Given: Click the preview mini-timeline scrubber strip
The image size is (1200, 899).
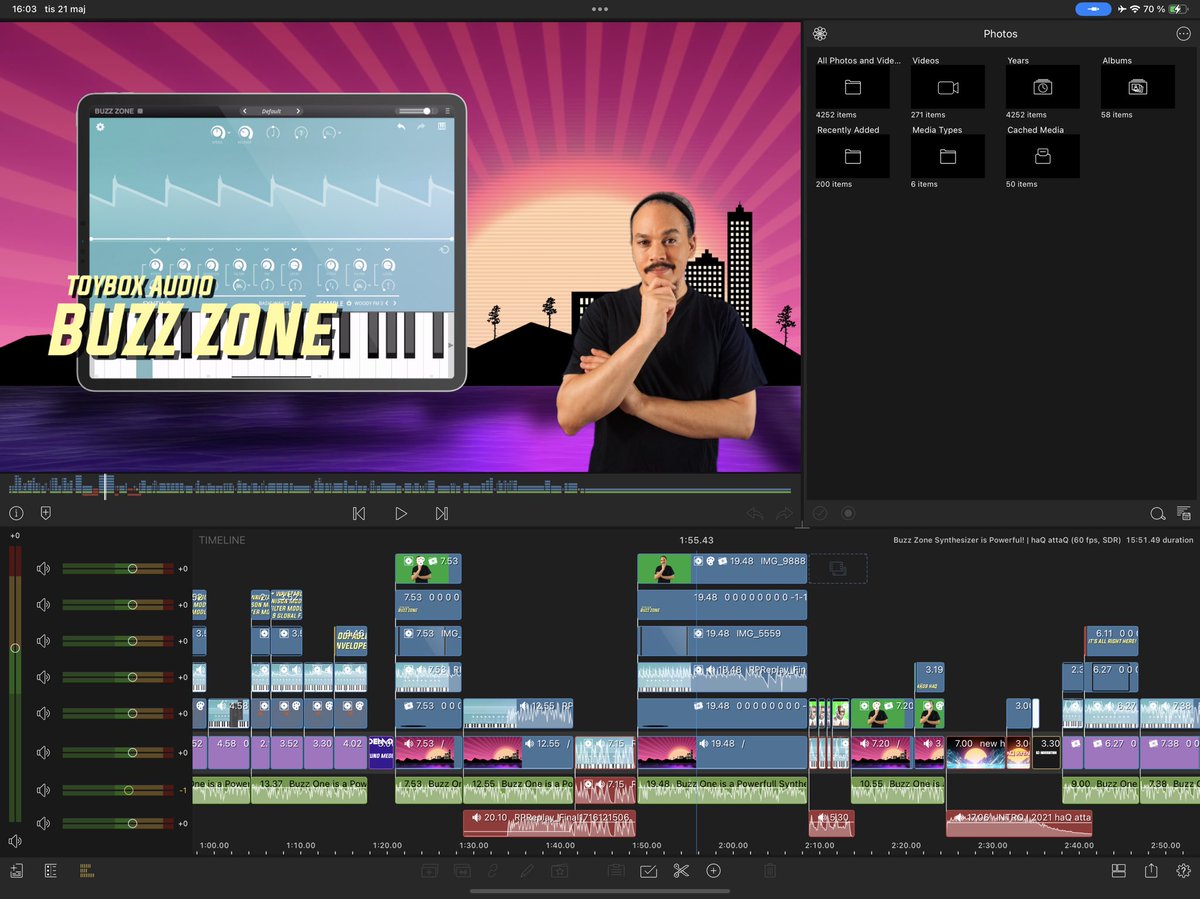Looking at the screenshot, I should point(400,487).
